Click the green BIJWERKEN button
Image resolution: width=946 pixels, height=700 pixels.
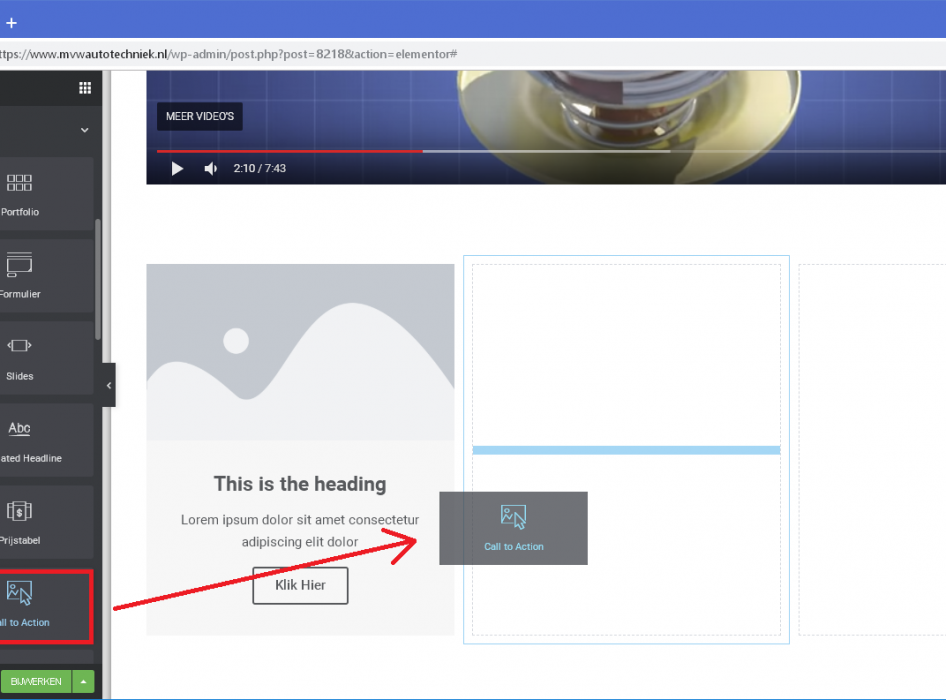(x=36, y=681)
